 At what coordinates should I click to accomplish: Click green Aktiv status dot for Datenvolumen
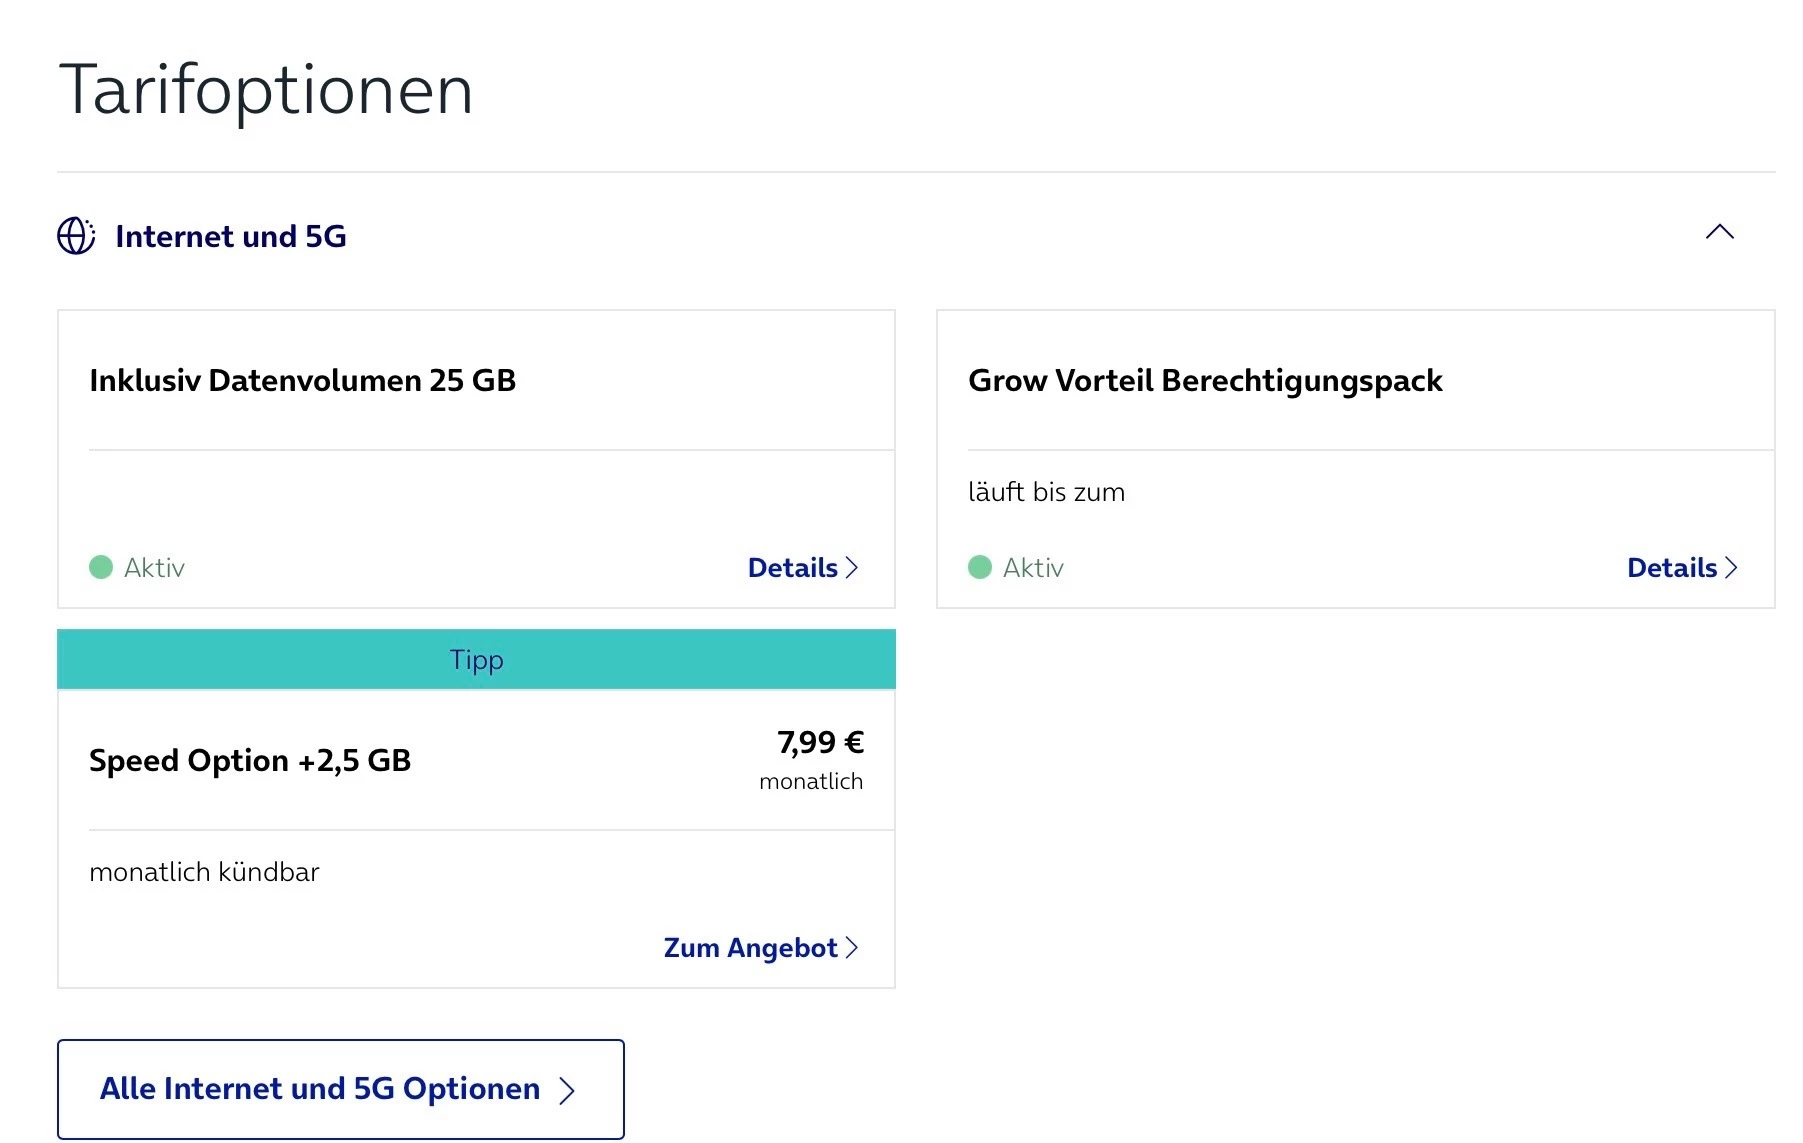[101, 568]
